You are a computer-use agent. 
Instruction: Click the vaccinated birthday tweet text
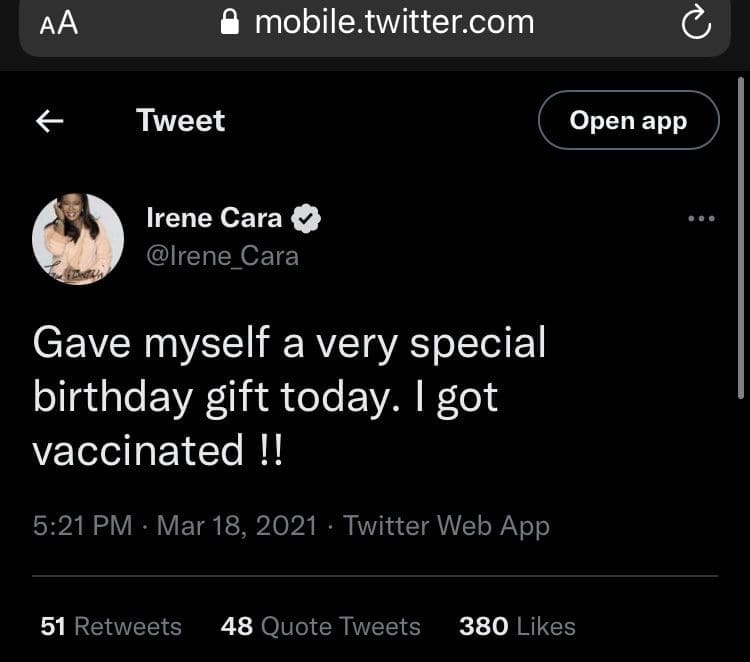(290, 397)
